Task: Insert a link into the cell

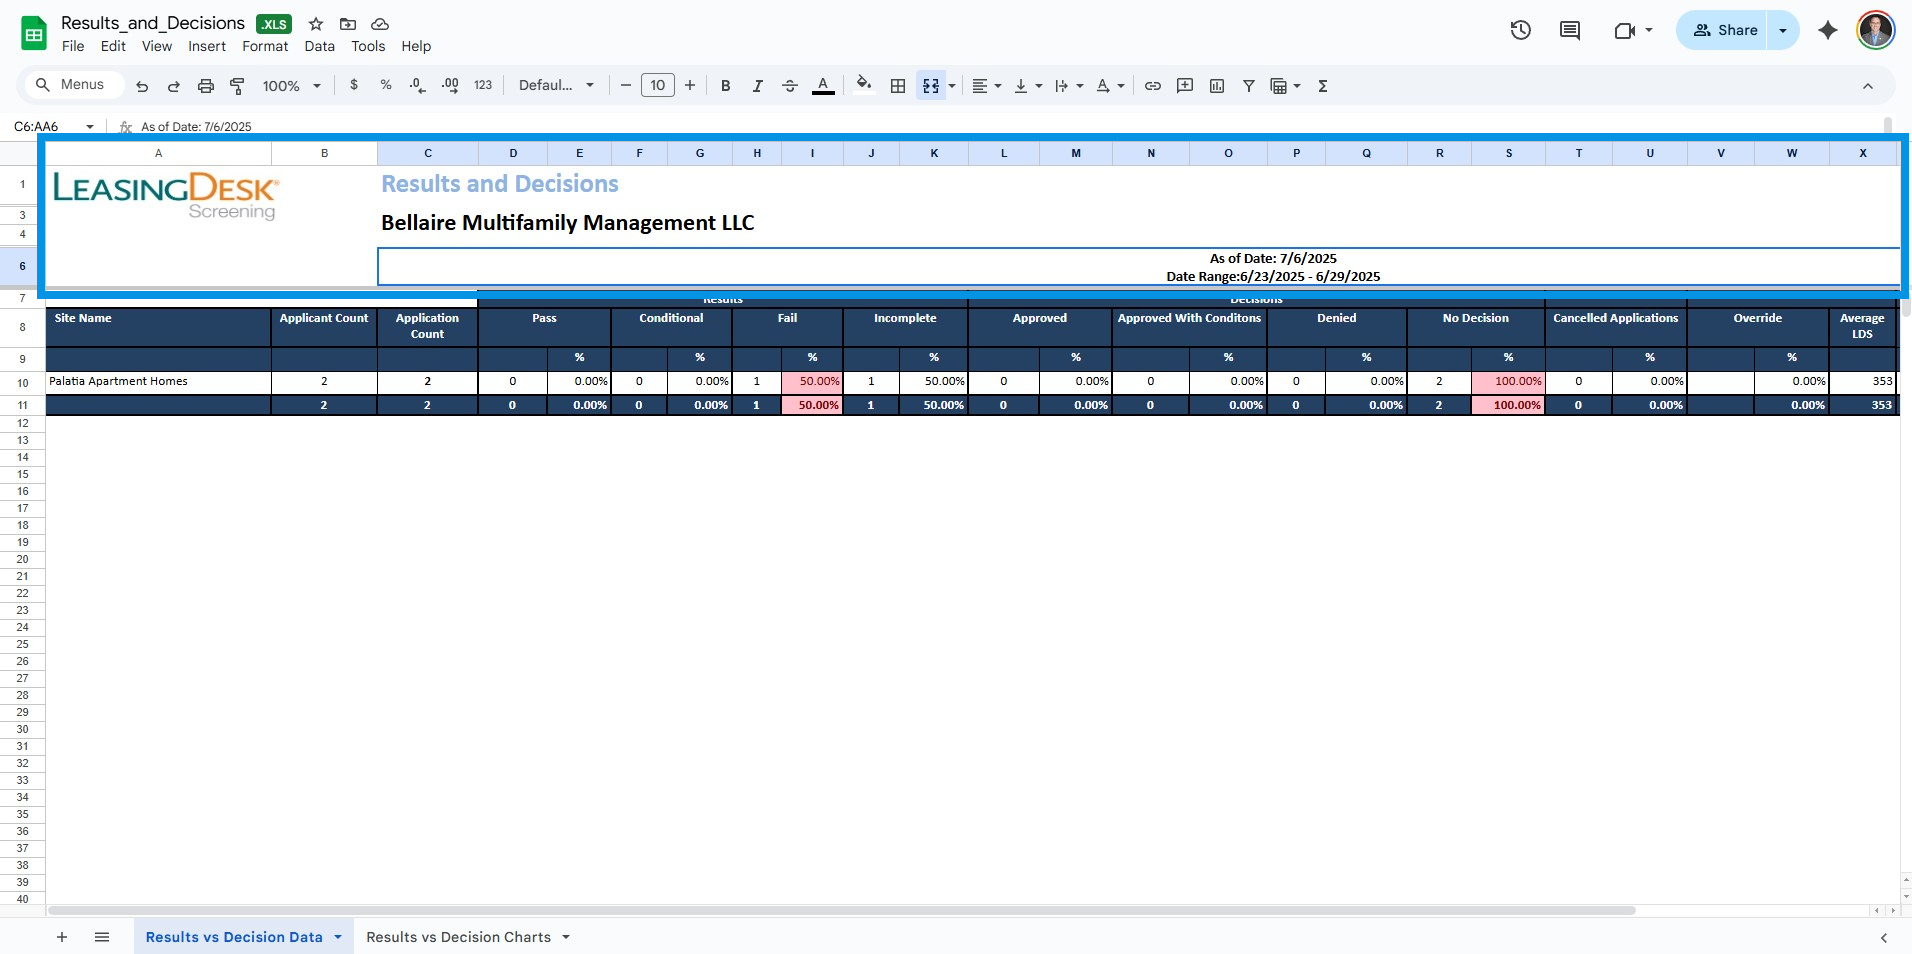Action: 1152,86
